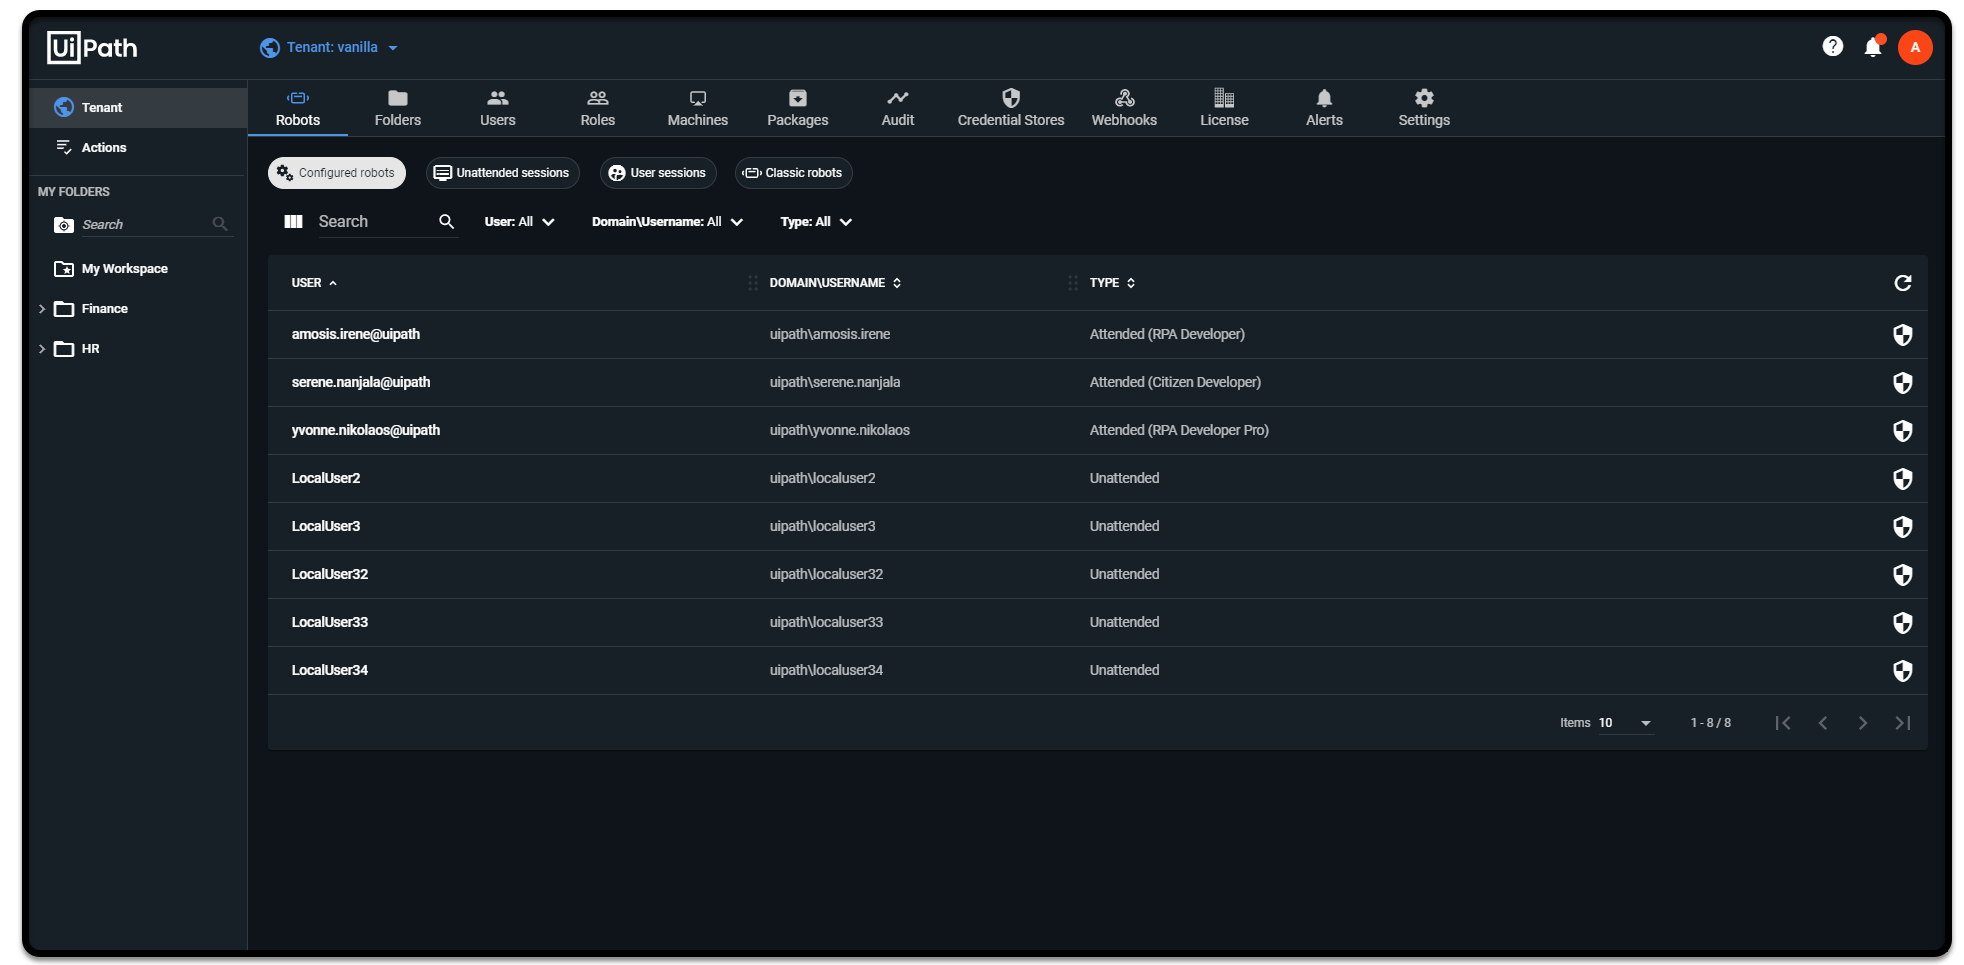This screenshot has height=965, width=1964.
Task: Click the shield icon on LocalUser2 row
Action: coord(1902,479)
